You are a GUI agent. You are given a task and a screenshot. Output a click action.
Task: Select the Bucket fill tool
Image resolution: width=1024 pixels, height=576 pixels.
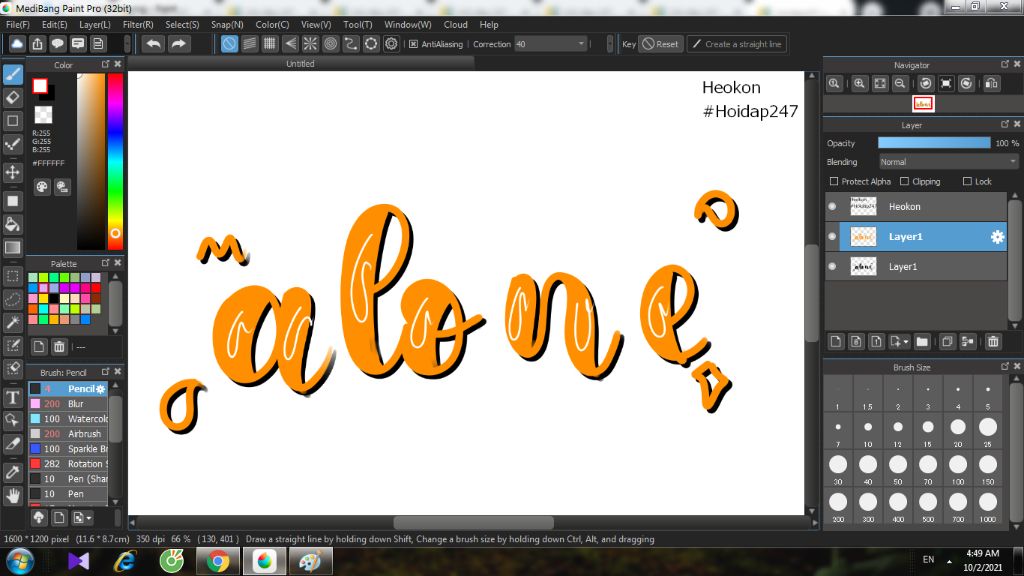pyautogui.click(x=13, y=224)
